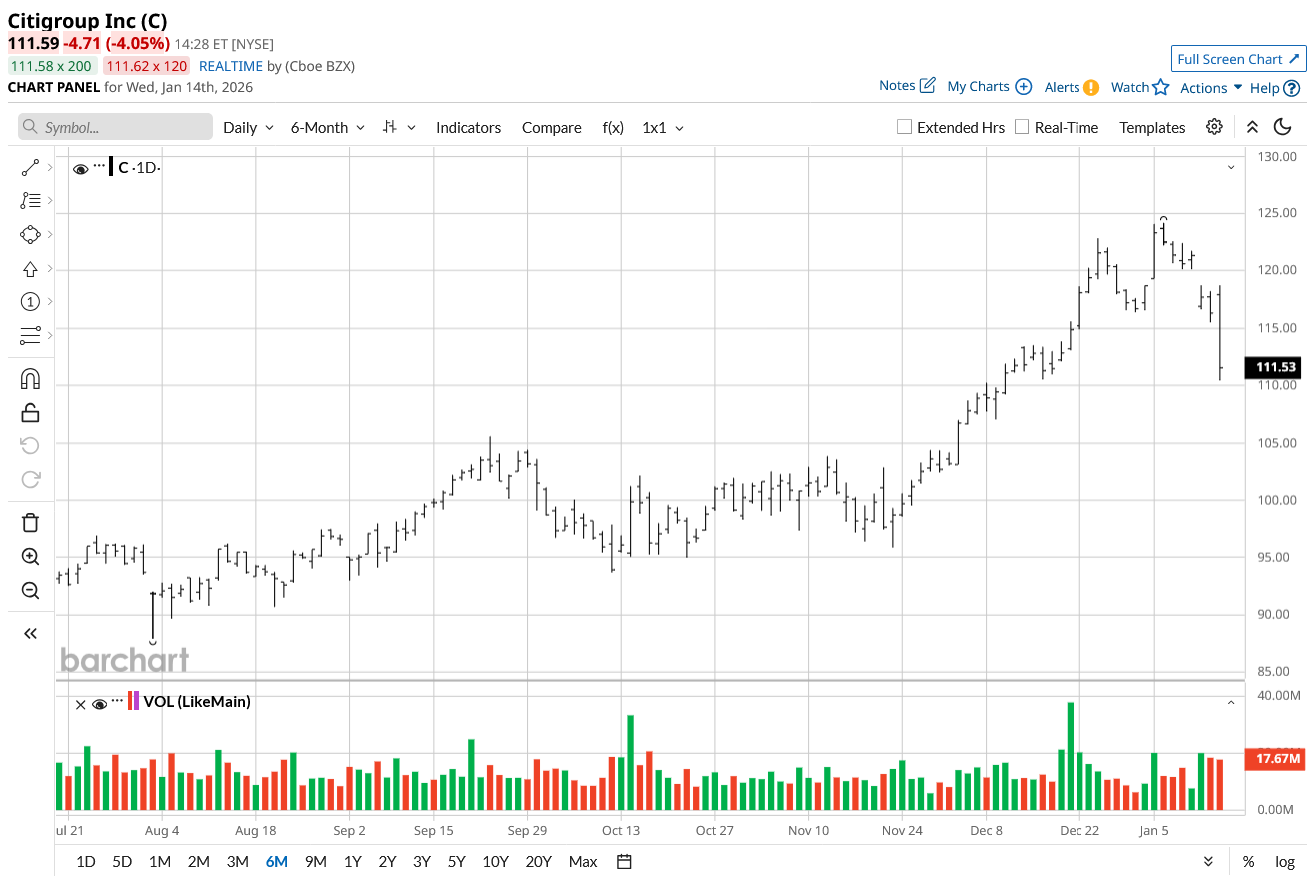1308x876 pixels.
Task: Toggle the magnet snap mode
Action: coord(30,379)
